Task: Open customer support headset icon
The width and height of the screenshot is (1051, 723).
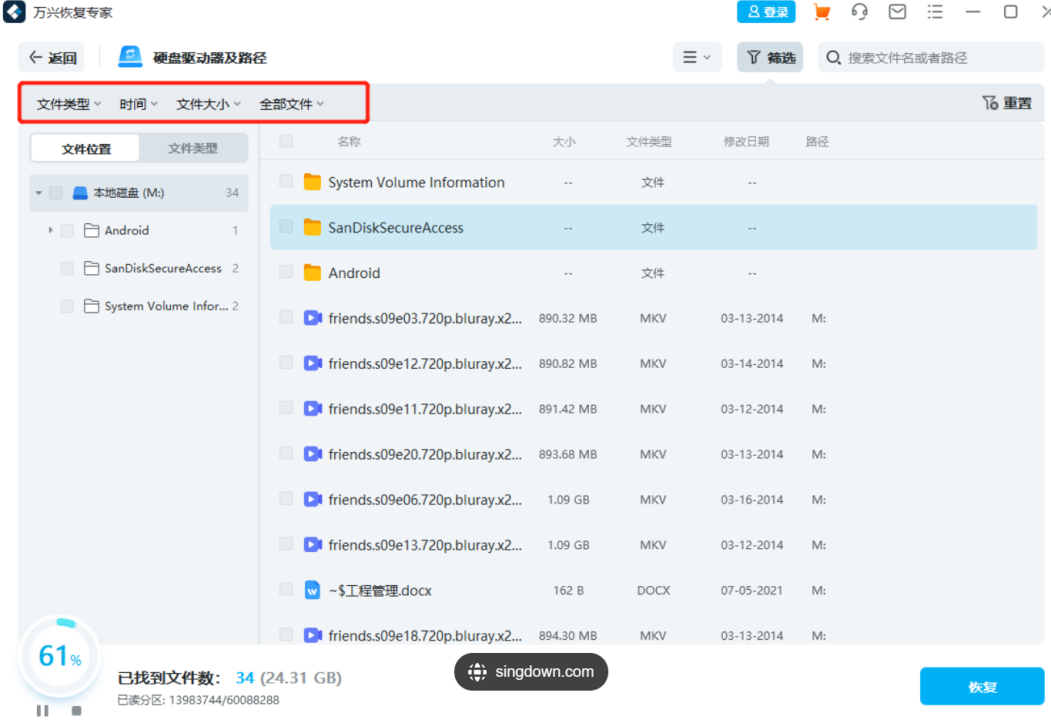Action: 859,12
